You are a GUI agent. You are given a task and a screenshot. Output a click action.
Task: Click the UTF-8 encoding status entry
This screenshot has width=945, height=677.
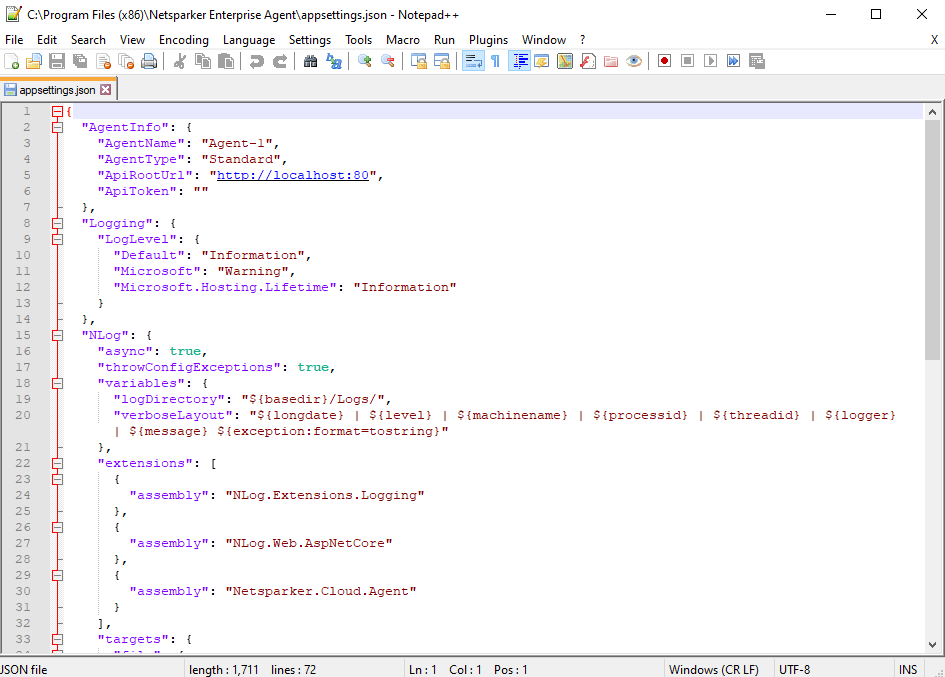pyautogui.click(x=794, y=670)
